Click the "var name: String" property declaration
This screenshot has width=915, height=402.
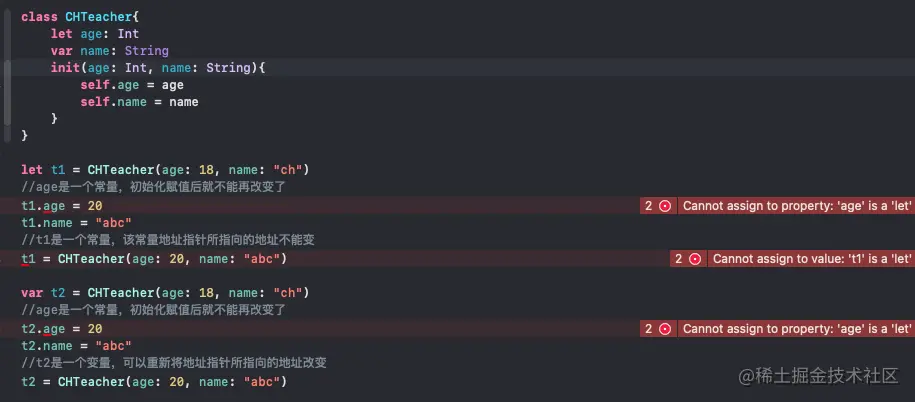point(110,51)
